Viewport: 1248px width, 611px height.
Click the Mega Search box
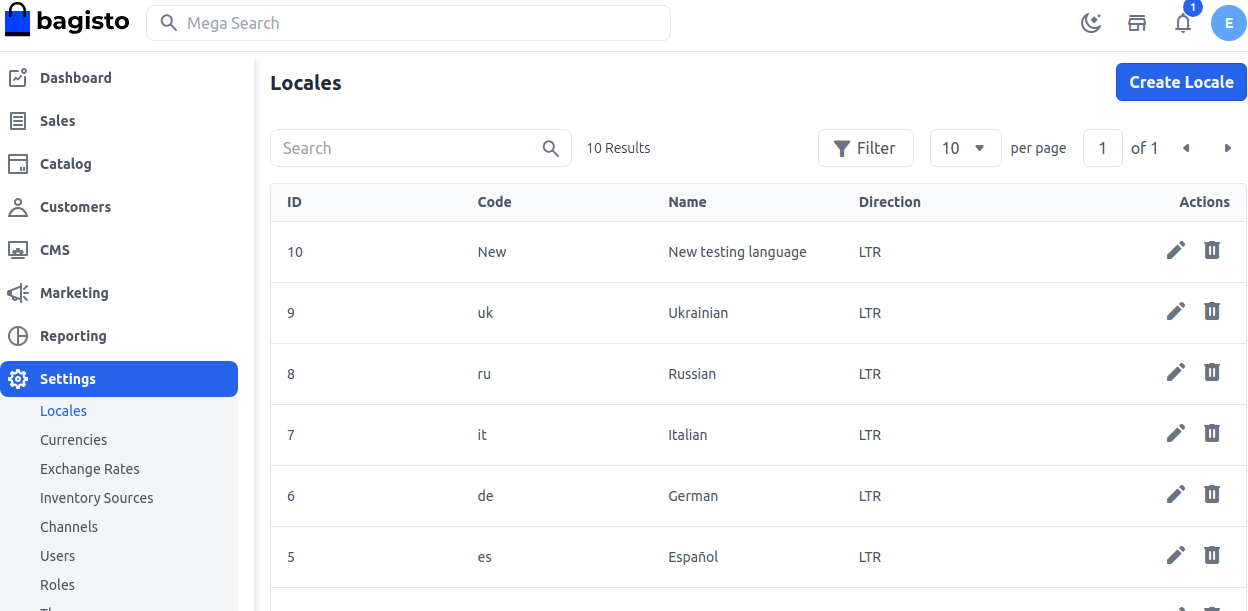click(420, 23)
